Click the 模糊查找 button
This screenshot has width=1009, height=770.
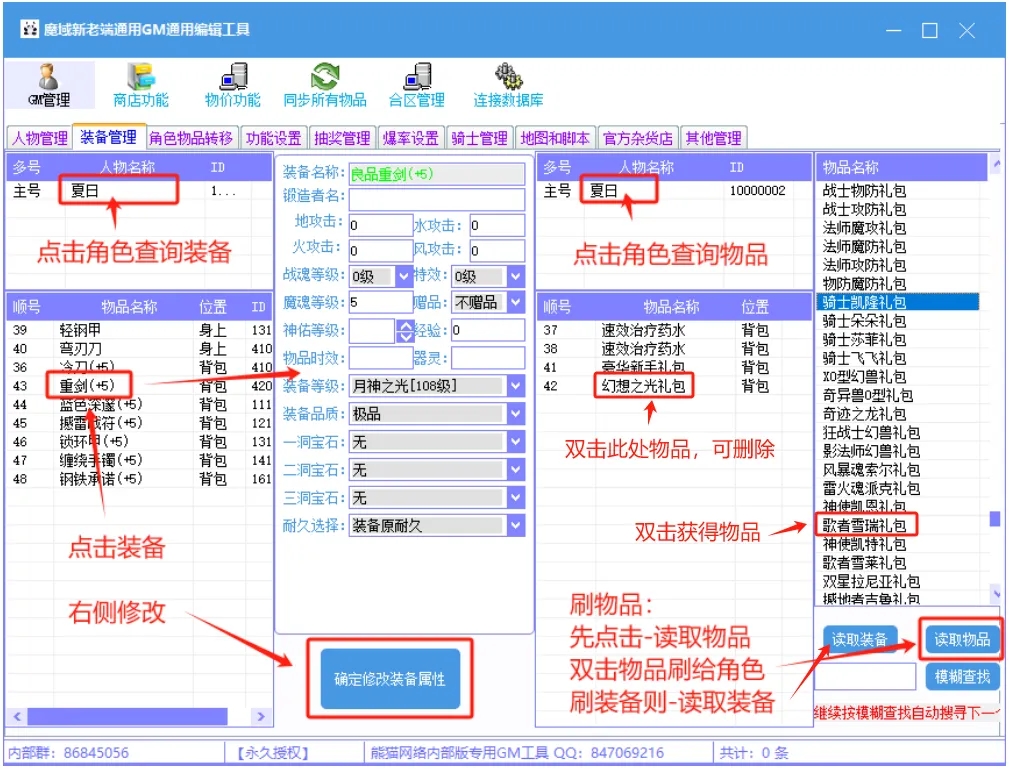pyautogui.click(x=962, y=677)
